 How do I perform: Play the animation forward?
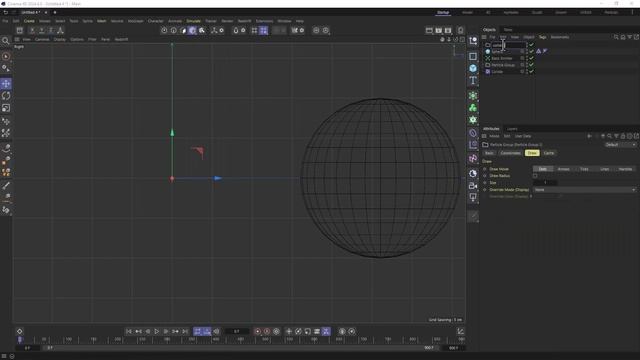point(157,331)
